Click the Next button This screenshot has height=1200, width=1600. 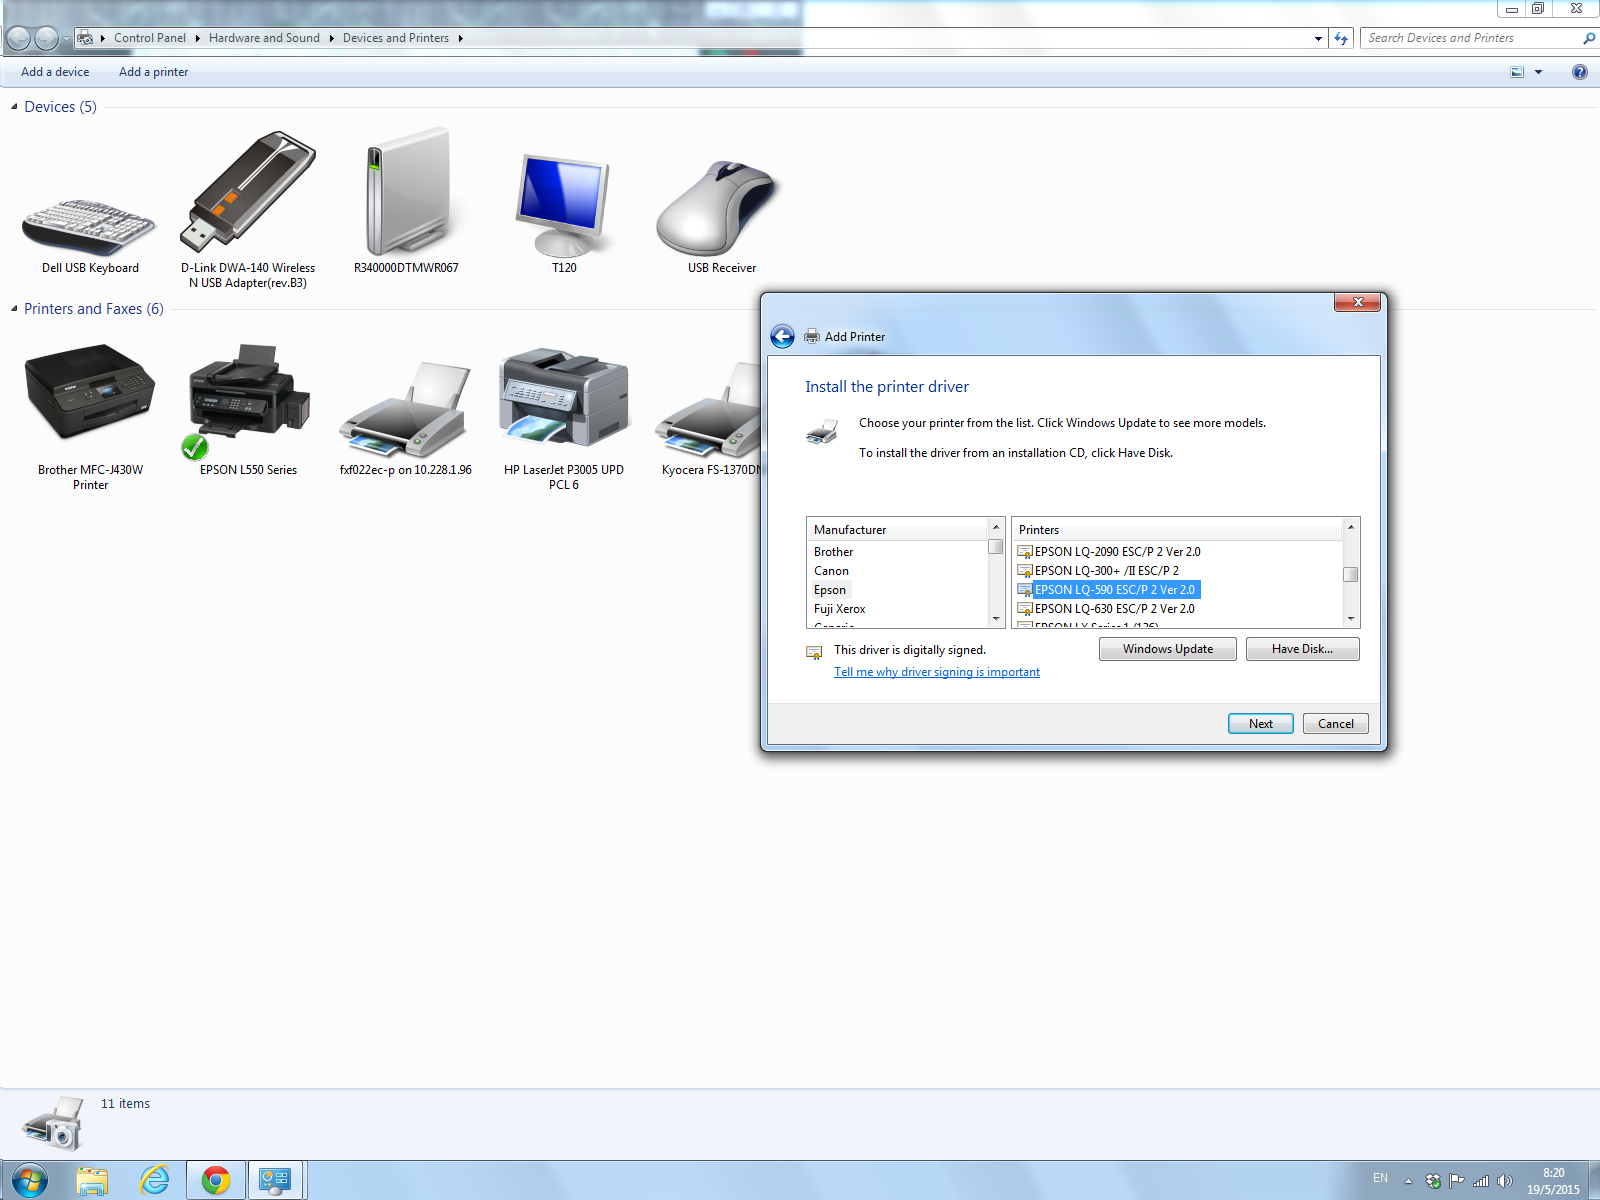point(1261,724)
